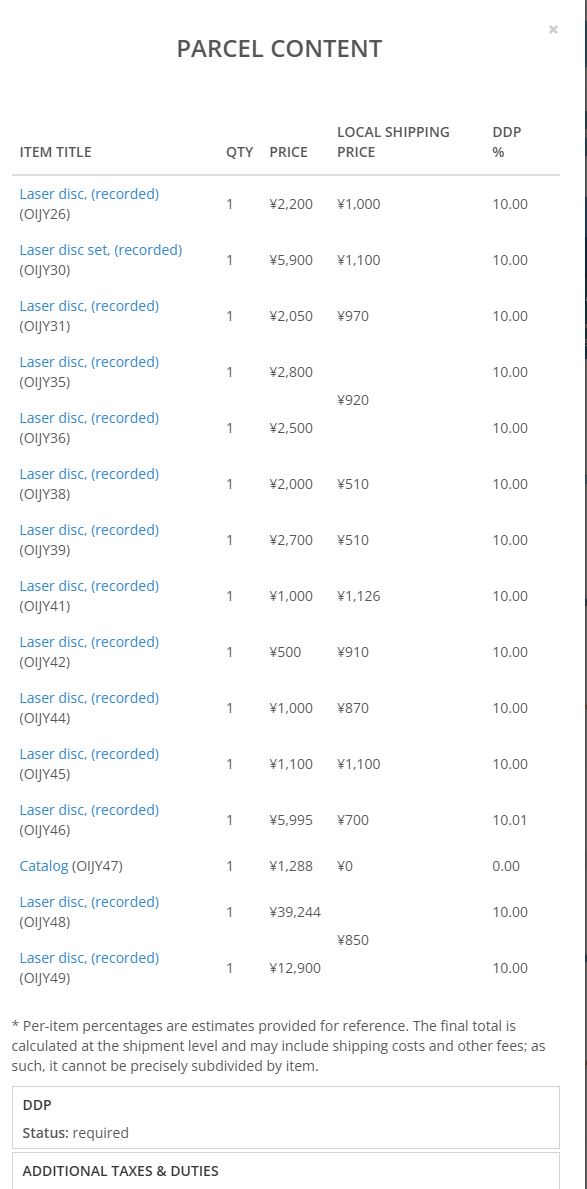Open Laser disc link for OIJY31

(89, 306)
